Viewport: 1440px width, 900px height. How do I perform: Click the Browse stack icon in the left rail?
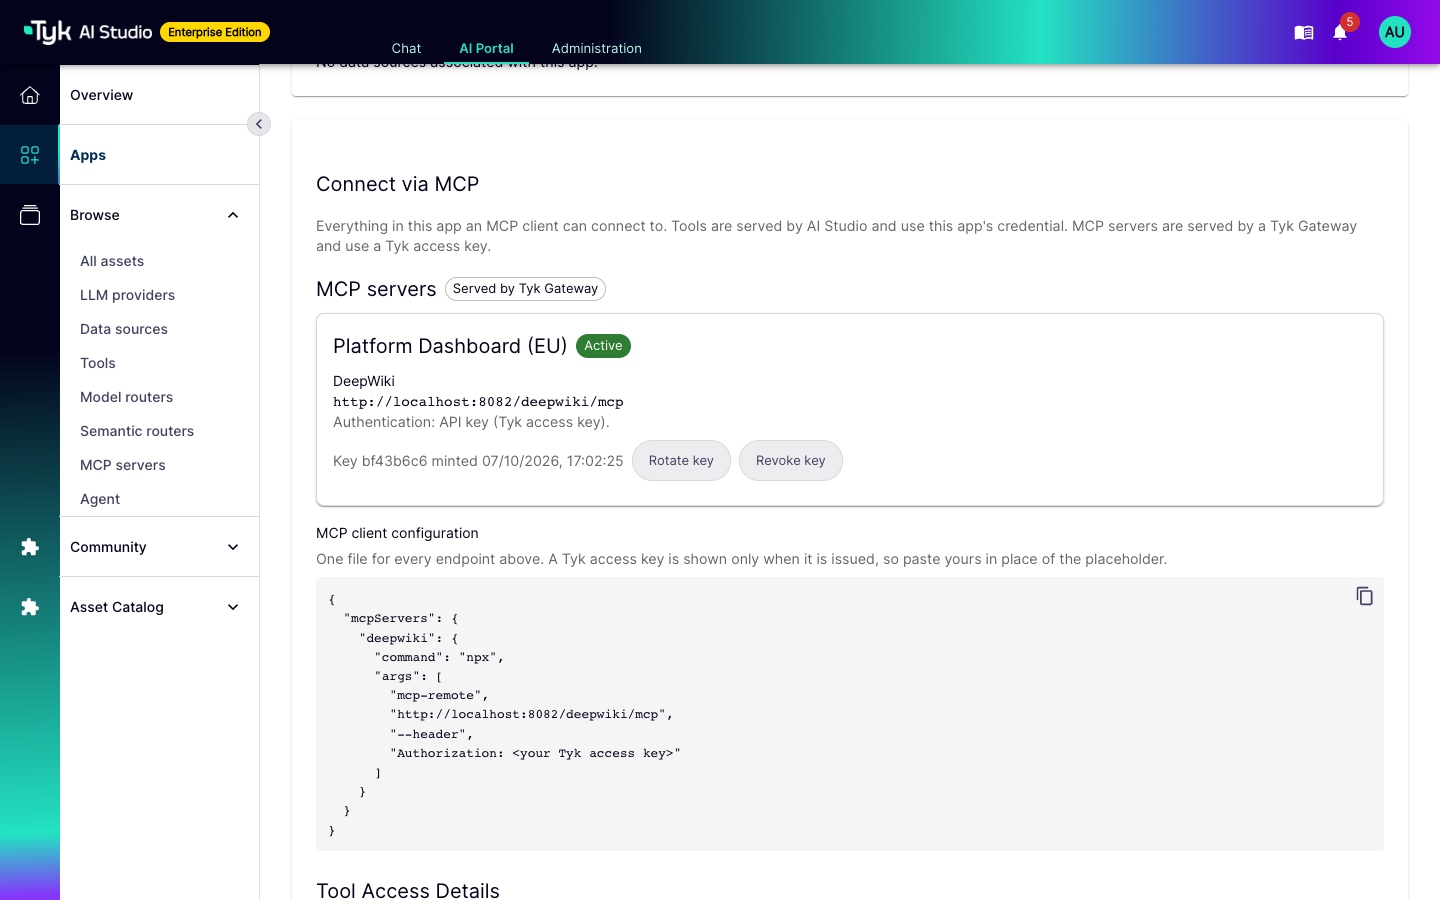(30, 215)
